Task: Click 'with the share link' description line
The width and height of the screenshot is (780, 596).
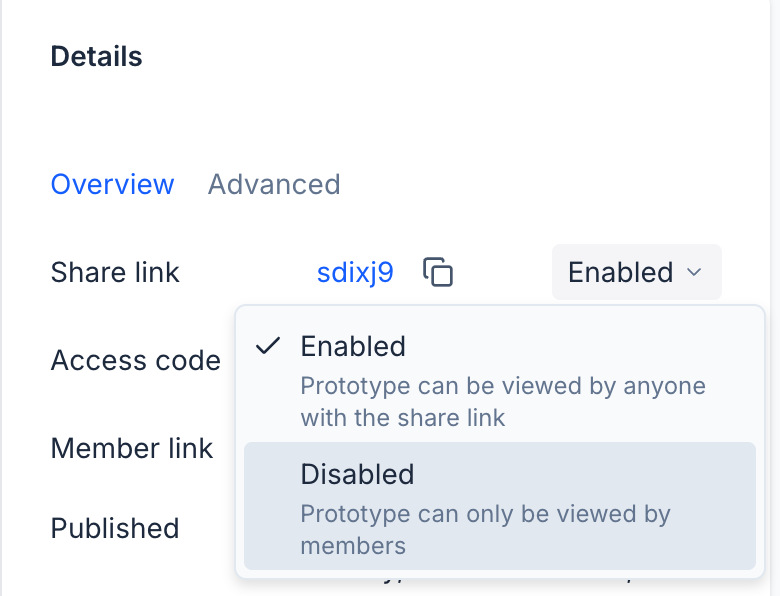Action: click(402, 418)
